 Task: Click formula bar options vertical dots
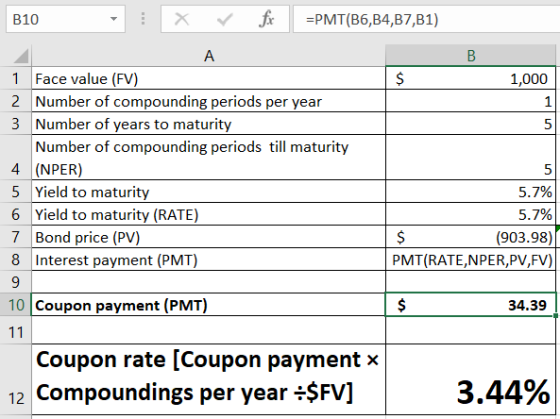[x=143, y=19]
